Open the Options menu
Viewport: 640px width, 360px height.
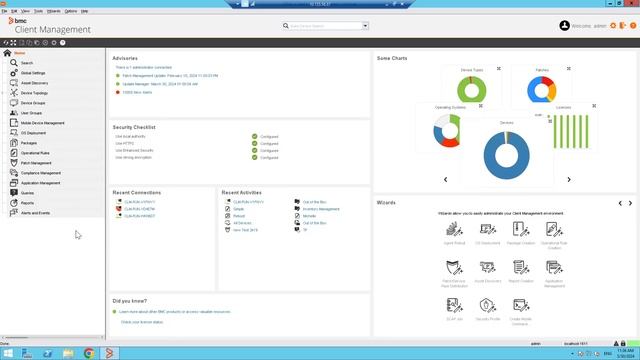pyautogui.click(x=71, y=11)
